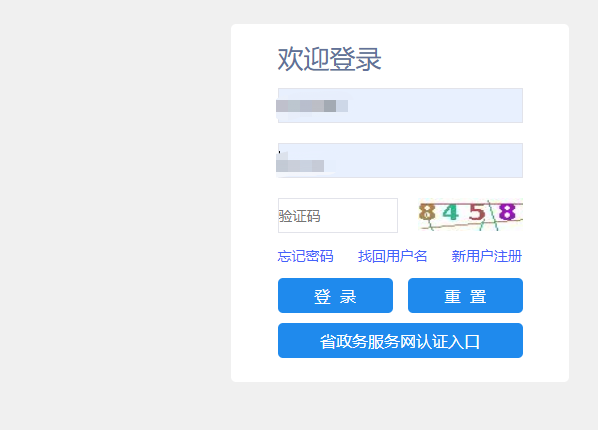Click the 登录 login button
Screen dimensions: 598x430
click(x=335, y=295)
